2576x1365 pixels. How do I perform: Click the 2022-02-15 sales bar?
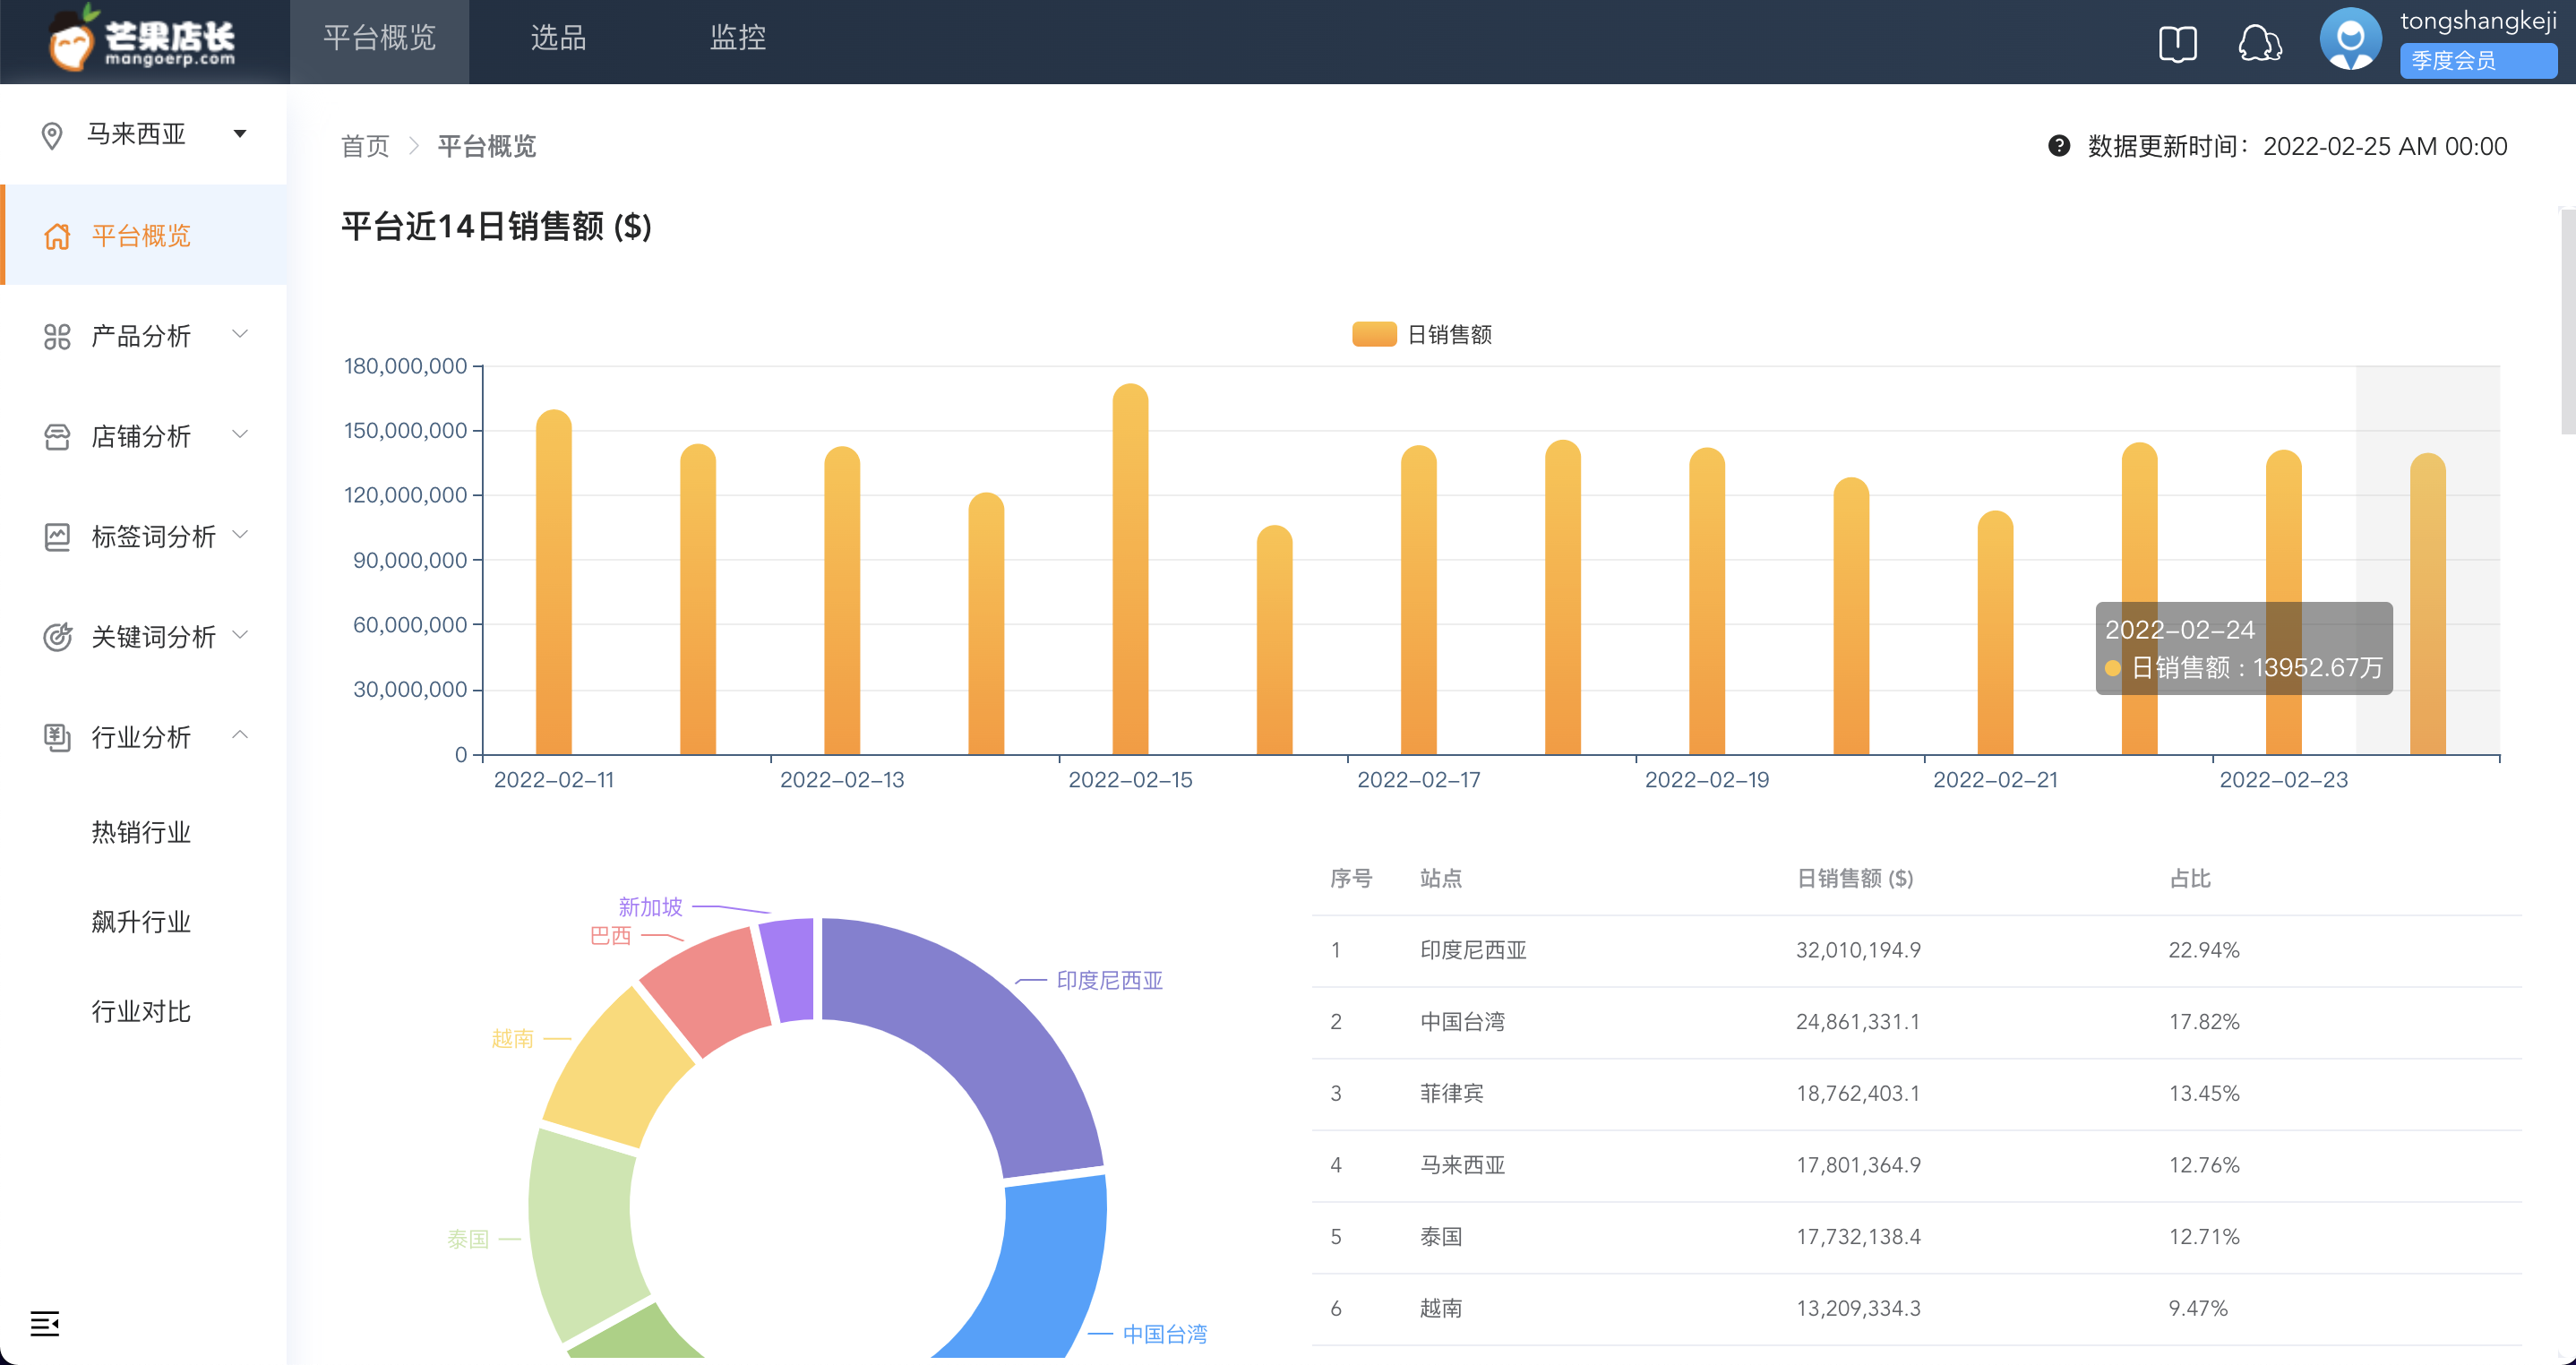coord(1130,570)
